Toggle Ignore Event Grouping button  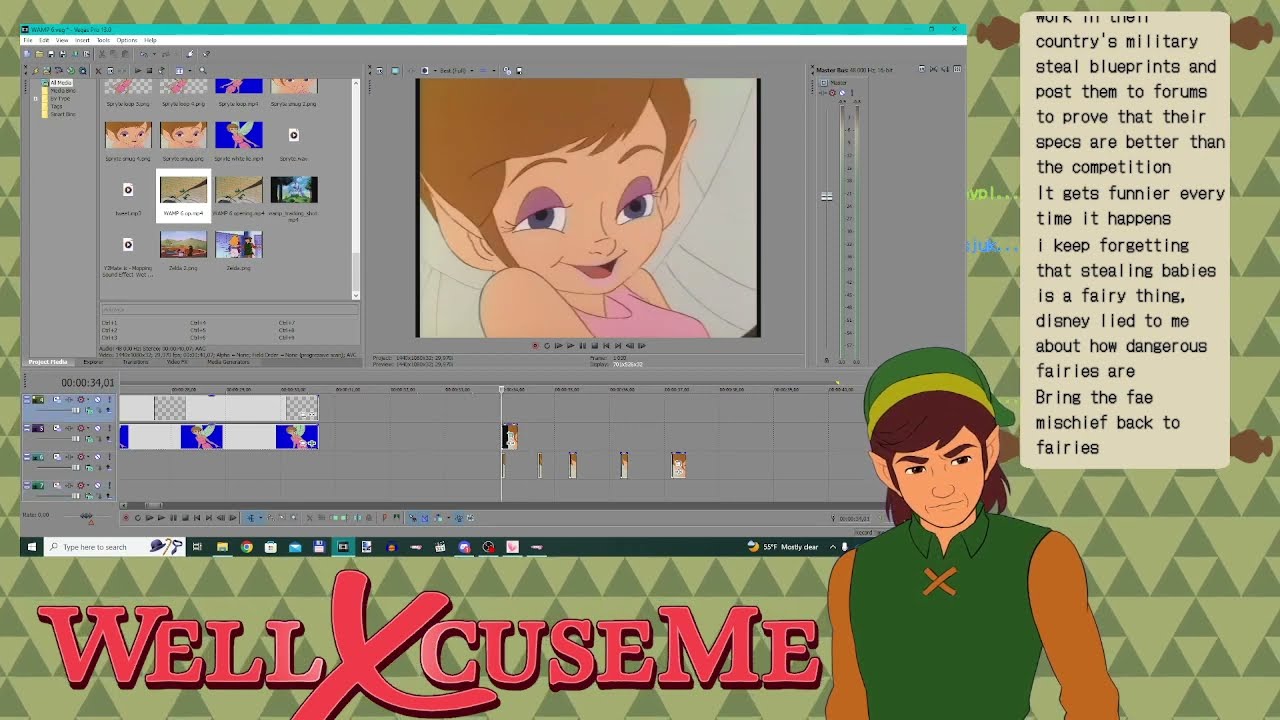coord(471,518)
